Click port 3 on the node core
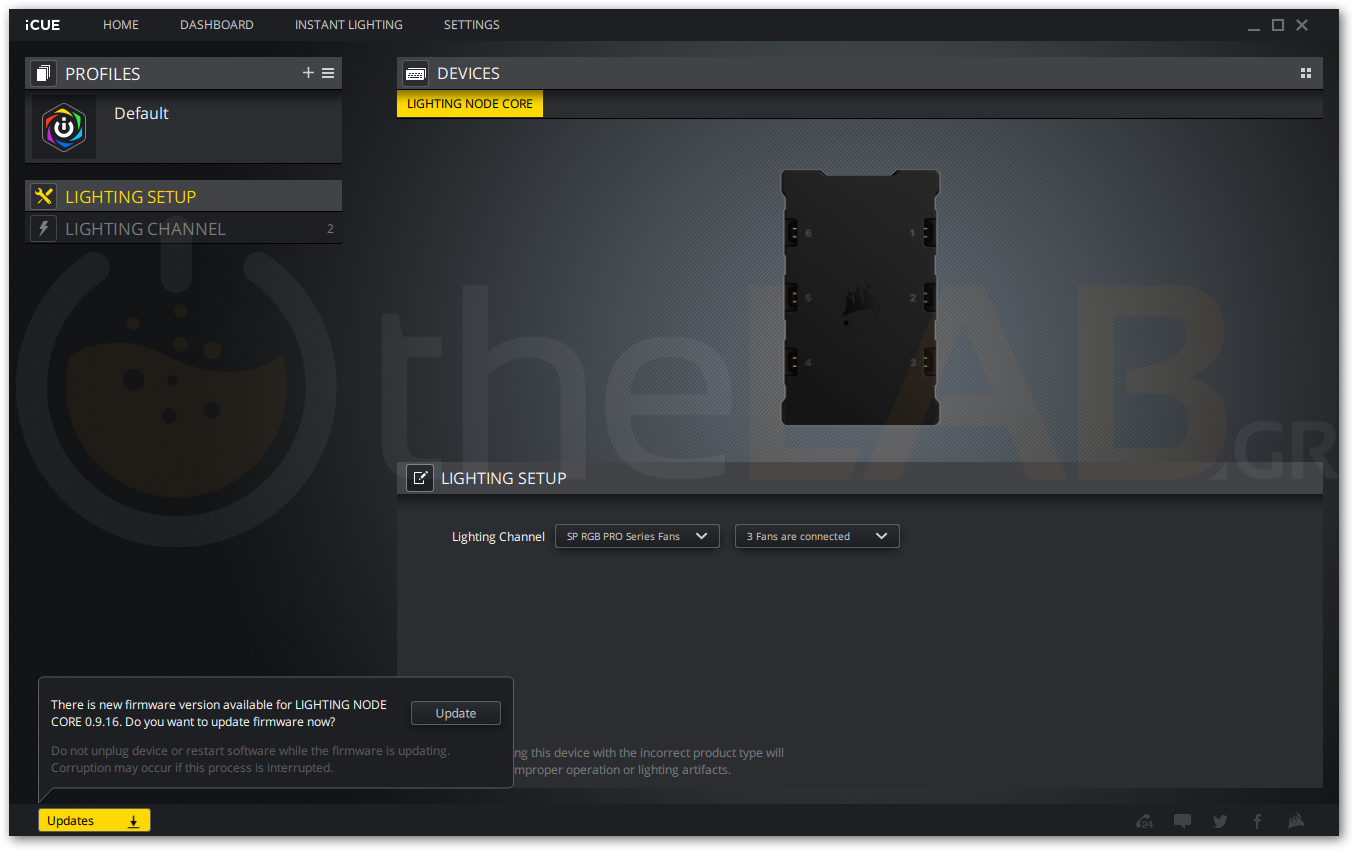Image resolution: width=1353 pixels, height=850 pixels. 927,362
